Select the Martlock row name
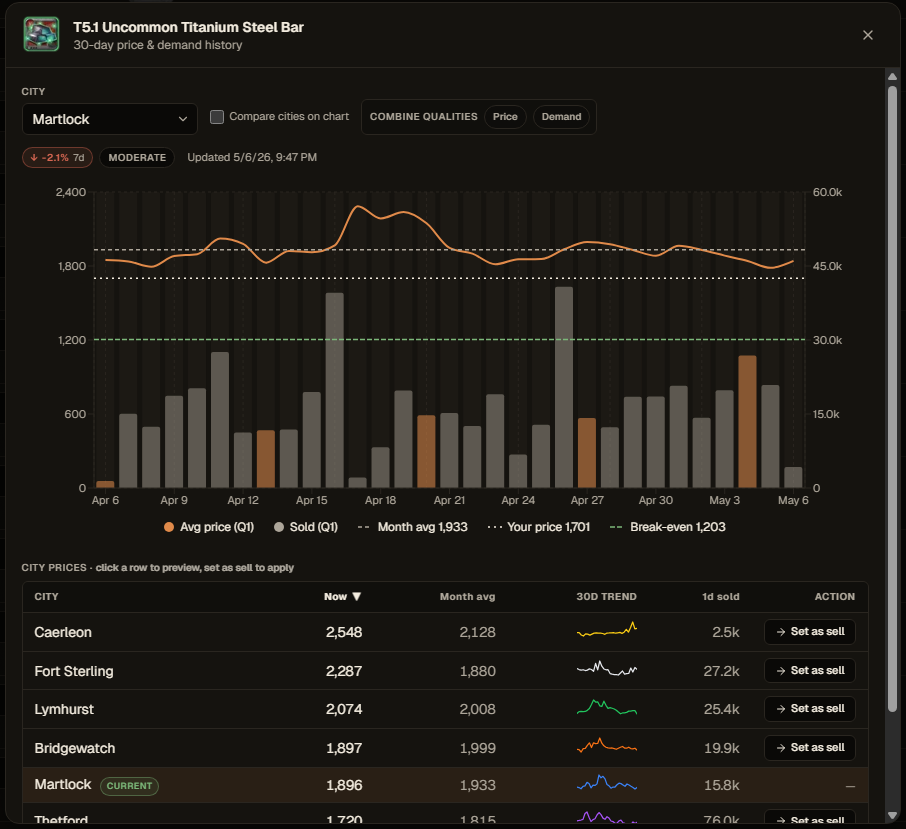906x829 pixels. pos(62,785)
